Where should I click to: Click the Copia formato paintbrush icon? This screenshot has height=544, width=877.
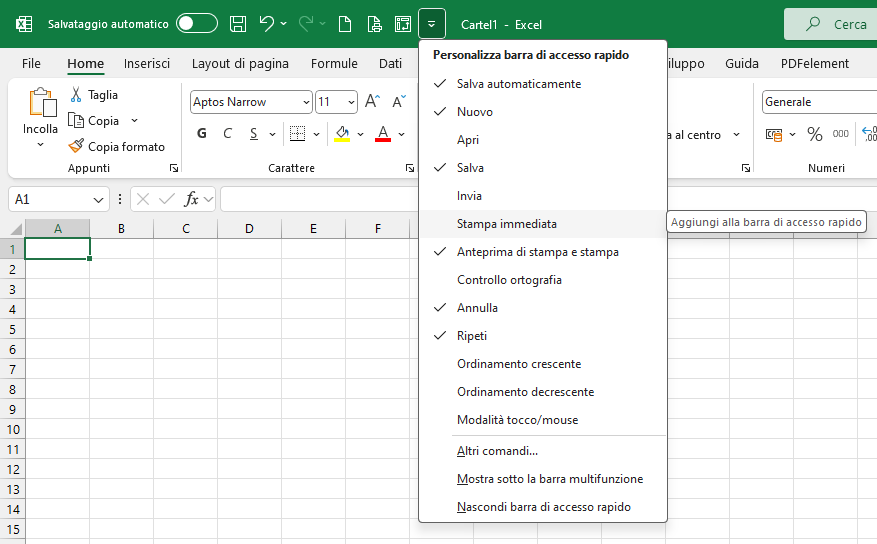(76, 146)
